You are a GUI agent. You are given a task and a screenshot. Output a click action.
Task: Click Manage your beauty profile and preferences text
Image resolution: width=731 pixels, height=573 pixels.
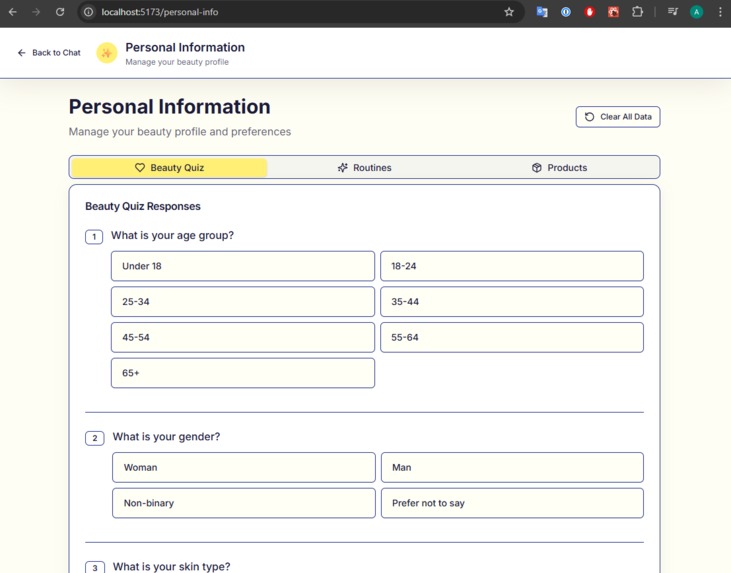coord(179,132)
